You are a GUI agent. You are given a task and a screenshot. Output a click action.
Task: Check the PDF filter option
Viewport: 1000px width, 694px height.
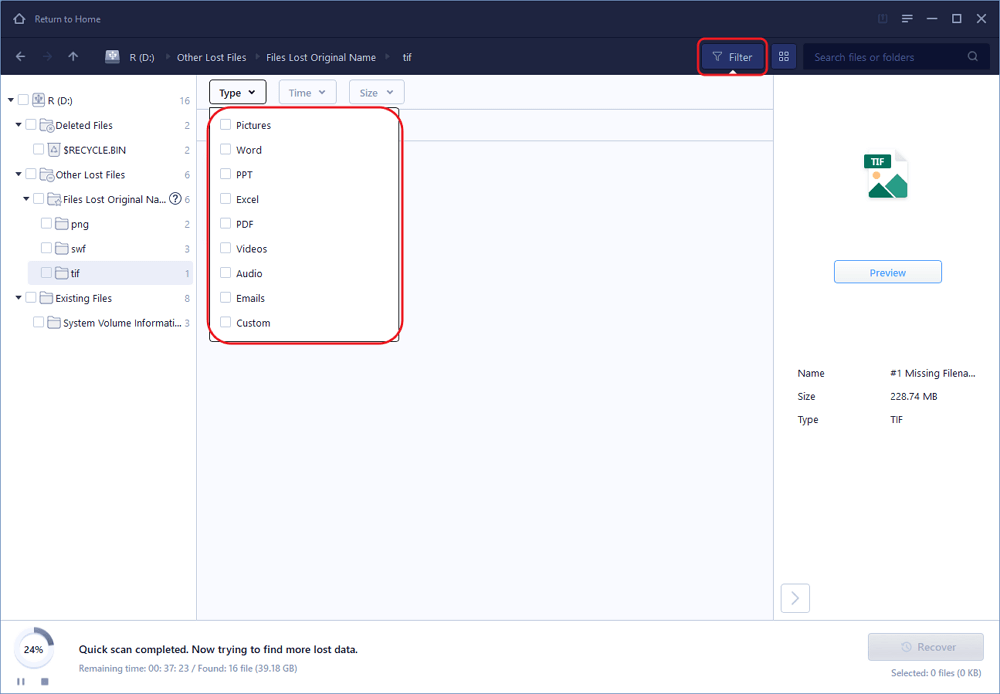(225, 223)
